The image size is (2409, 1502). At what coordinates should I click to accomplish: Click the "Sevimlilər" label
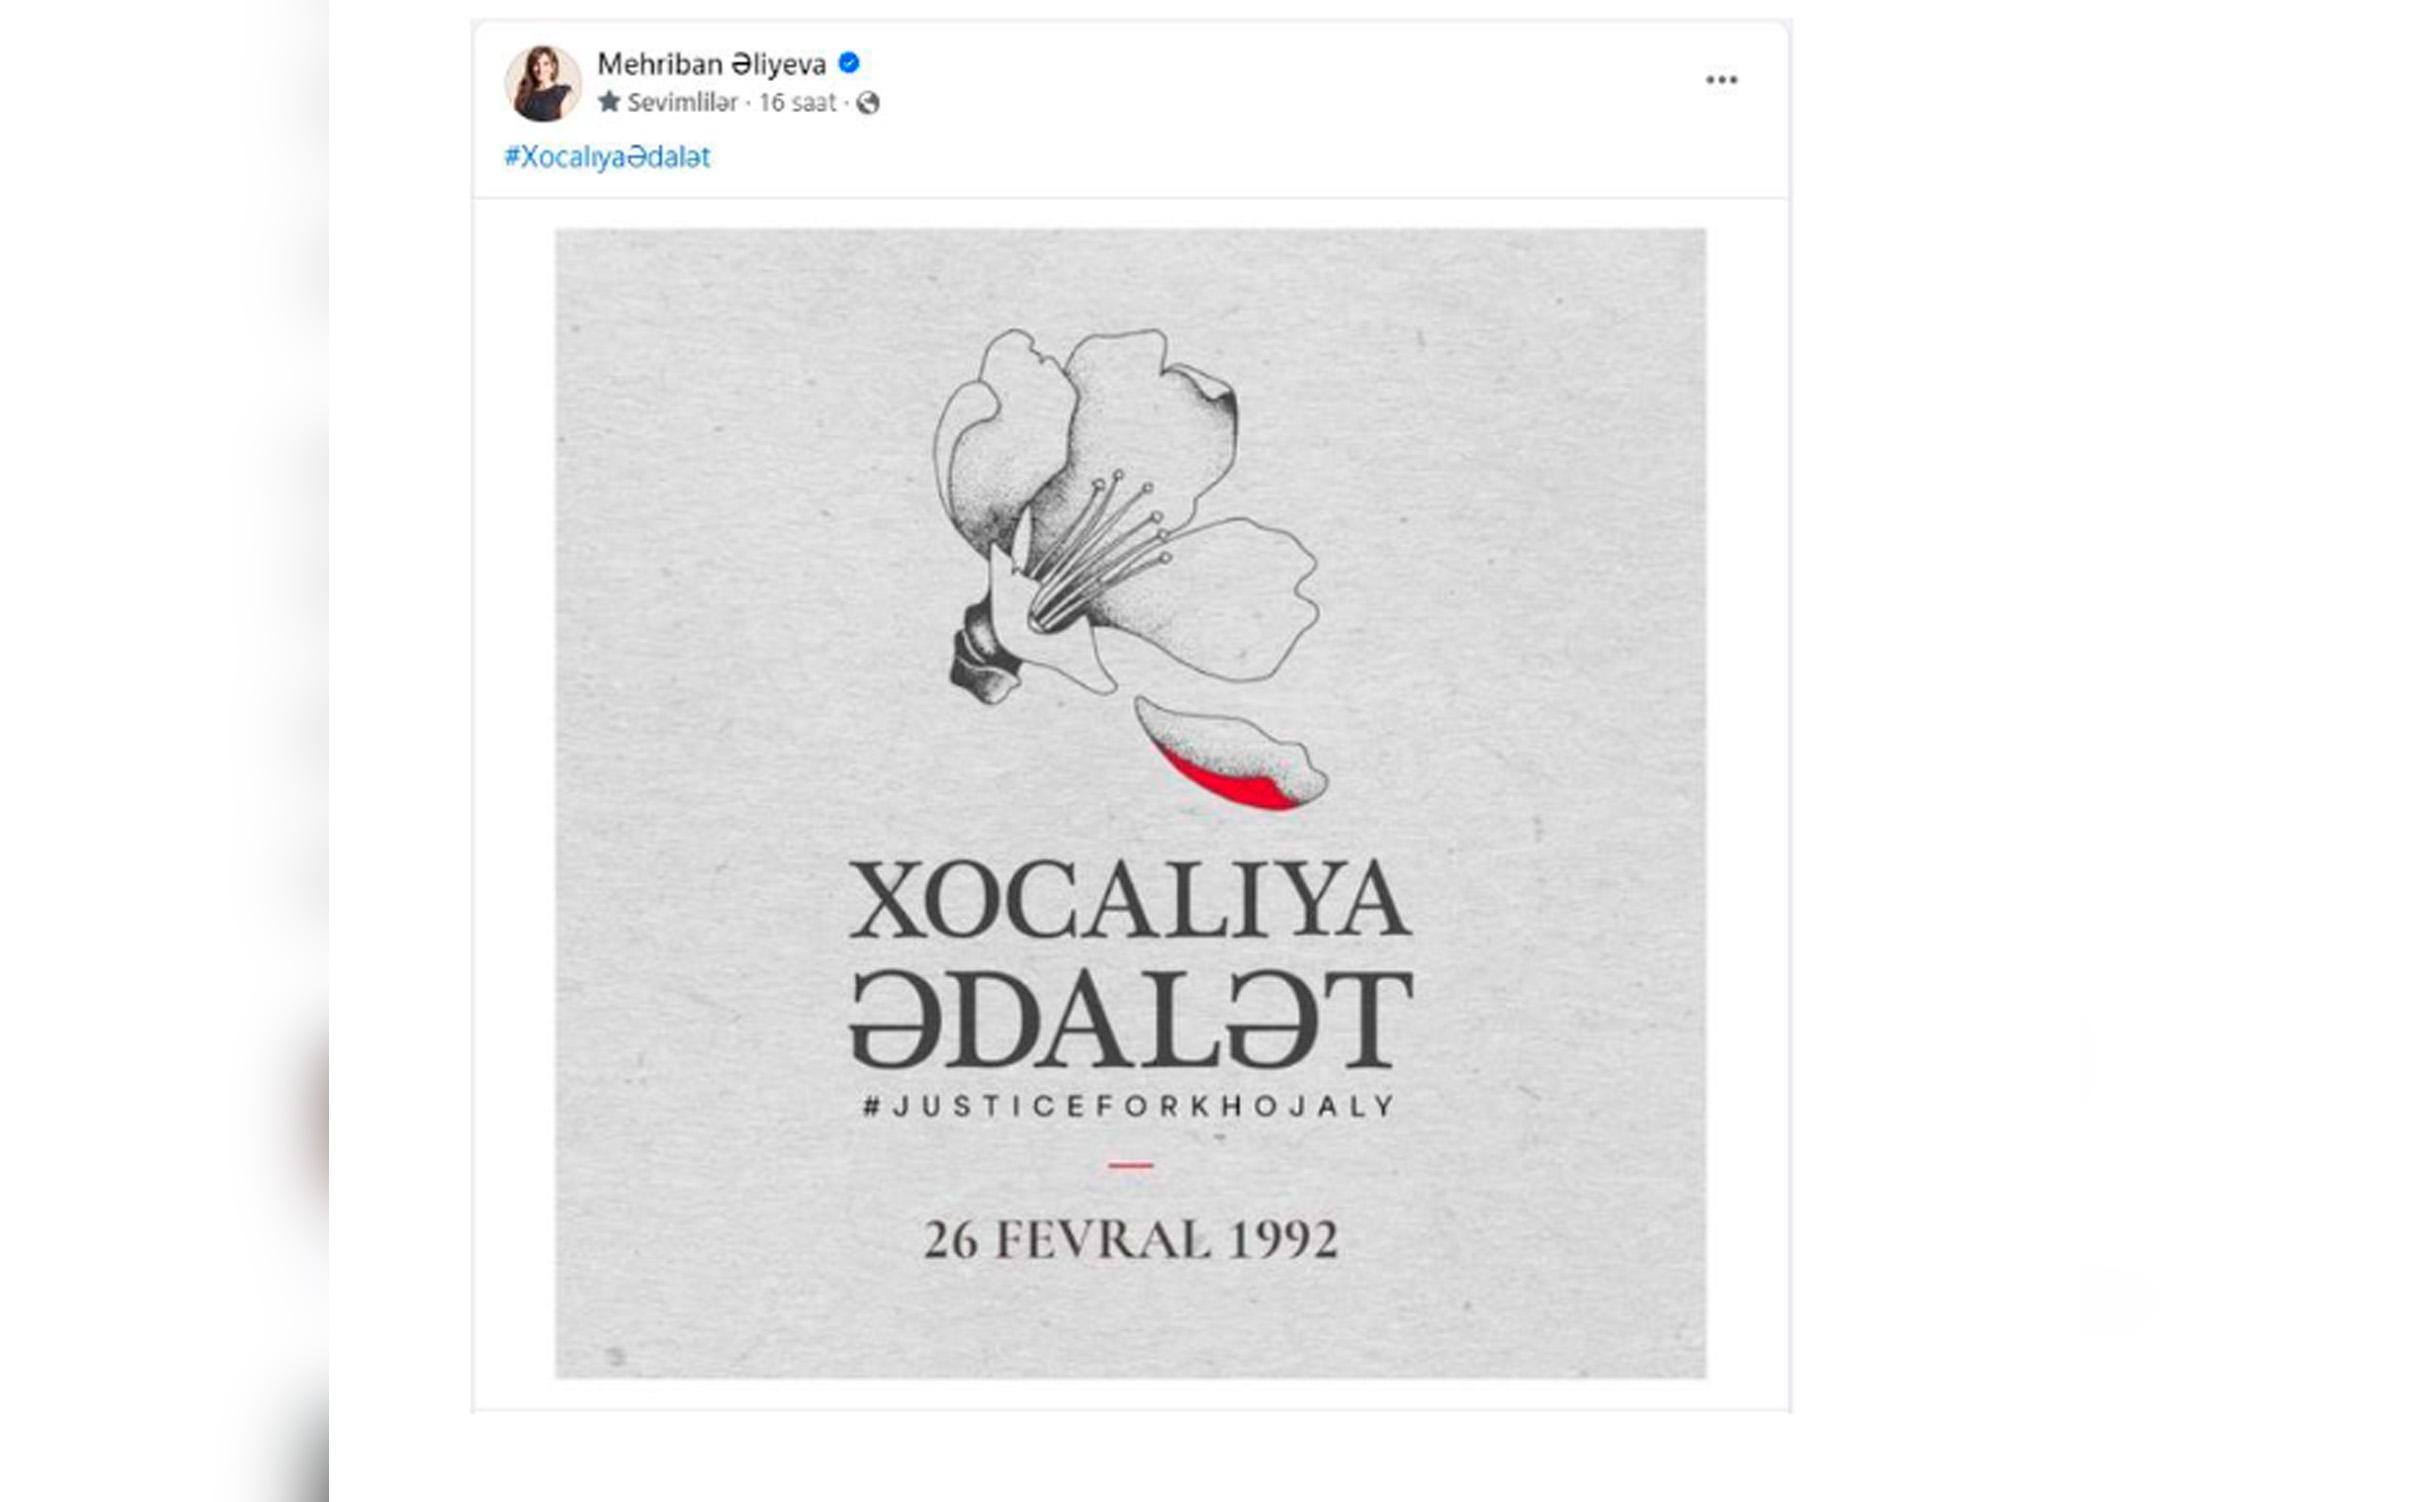[682, 103]
